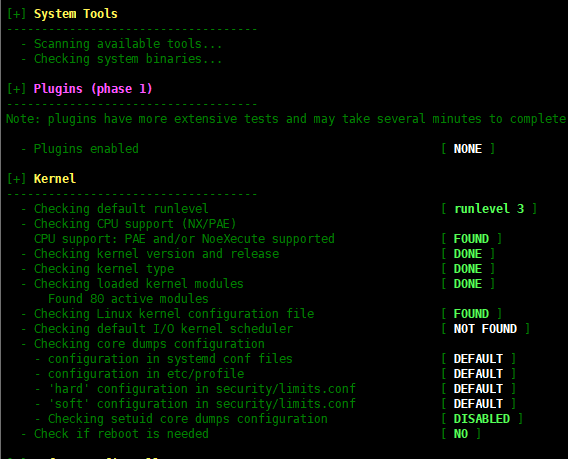
Task: Click the [+] marker beside Kernel
Action: (x=17, y=179)
